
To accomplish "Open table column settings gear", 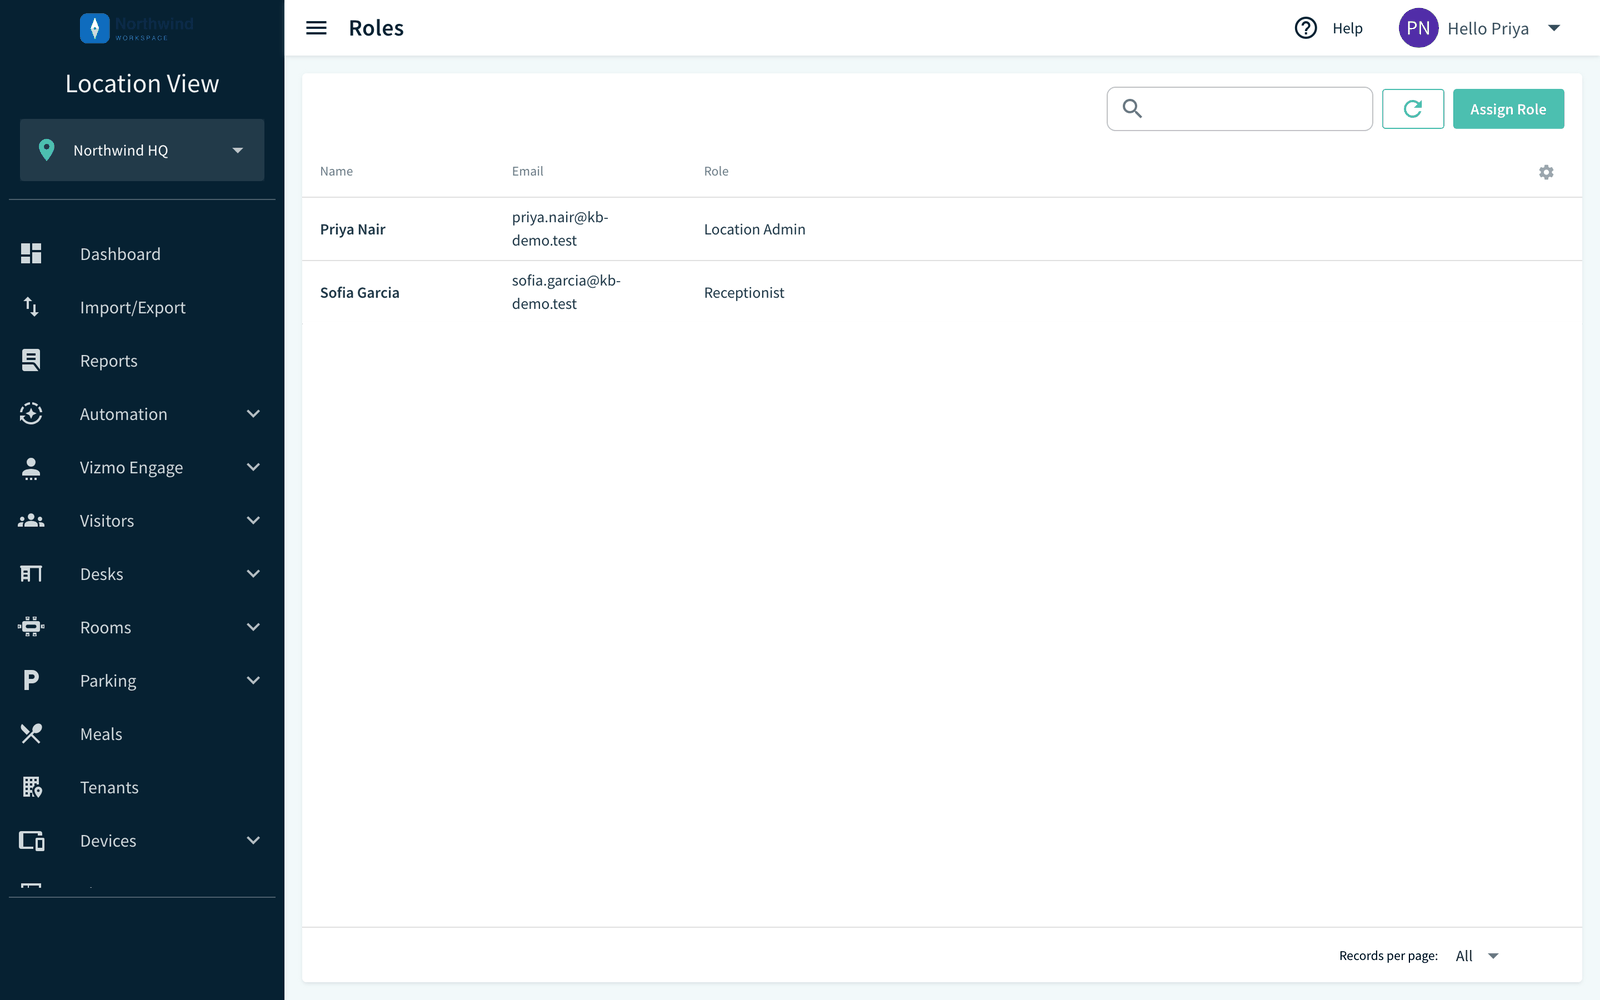I will click(1546, 172).
